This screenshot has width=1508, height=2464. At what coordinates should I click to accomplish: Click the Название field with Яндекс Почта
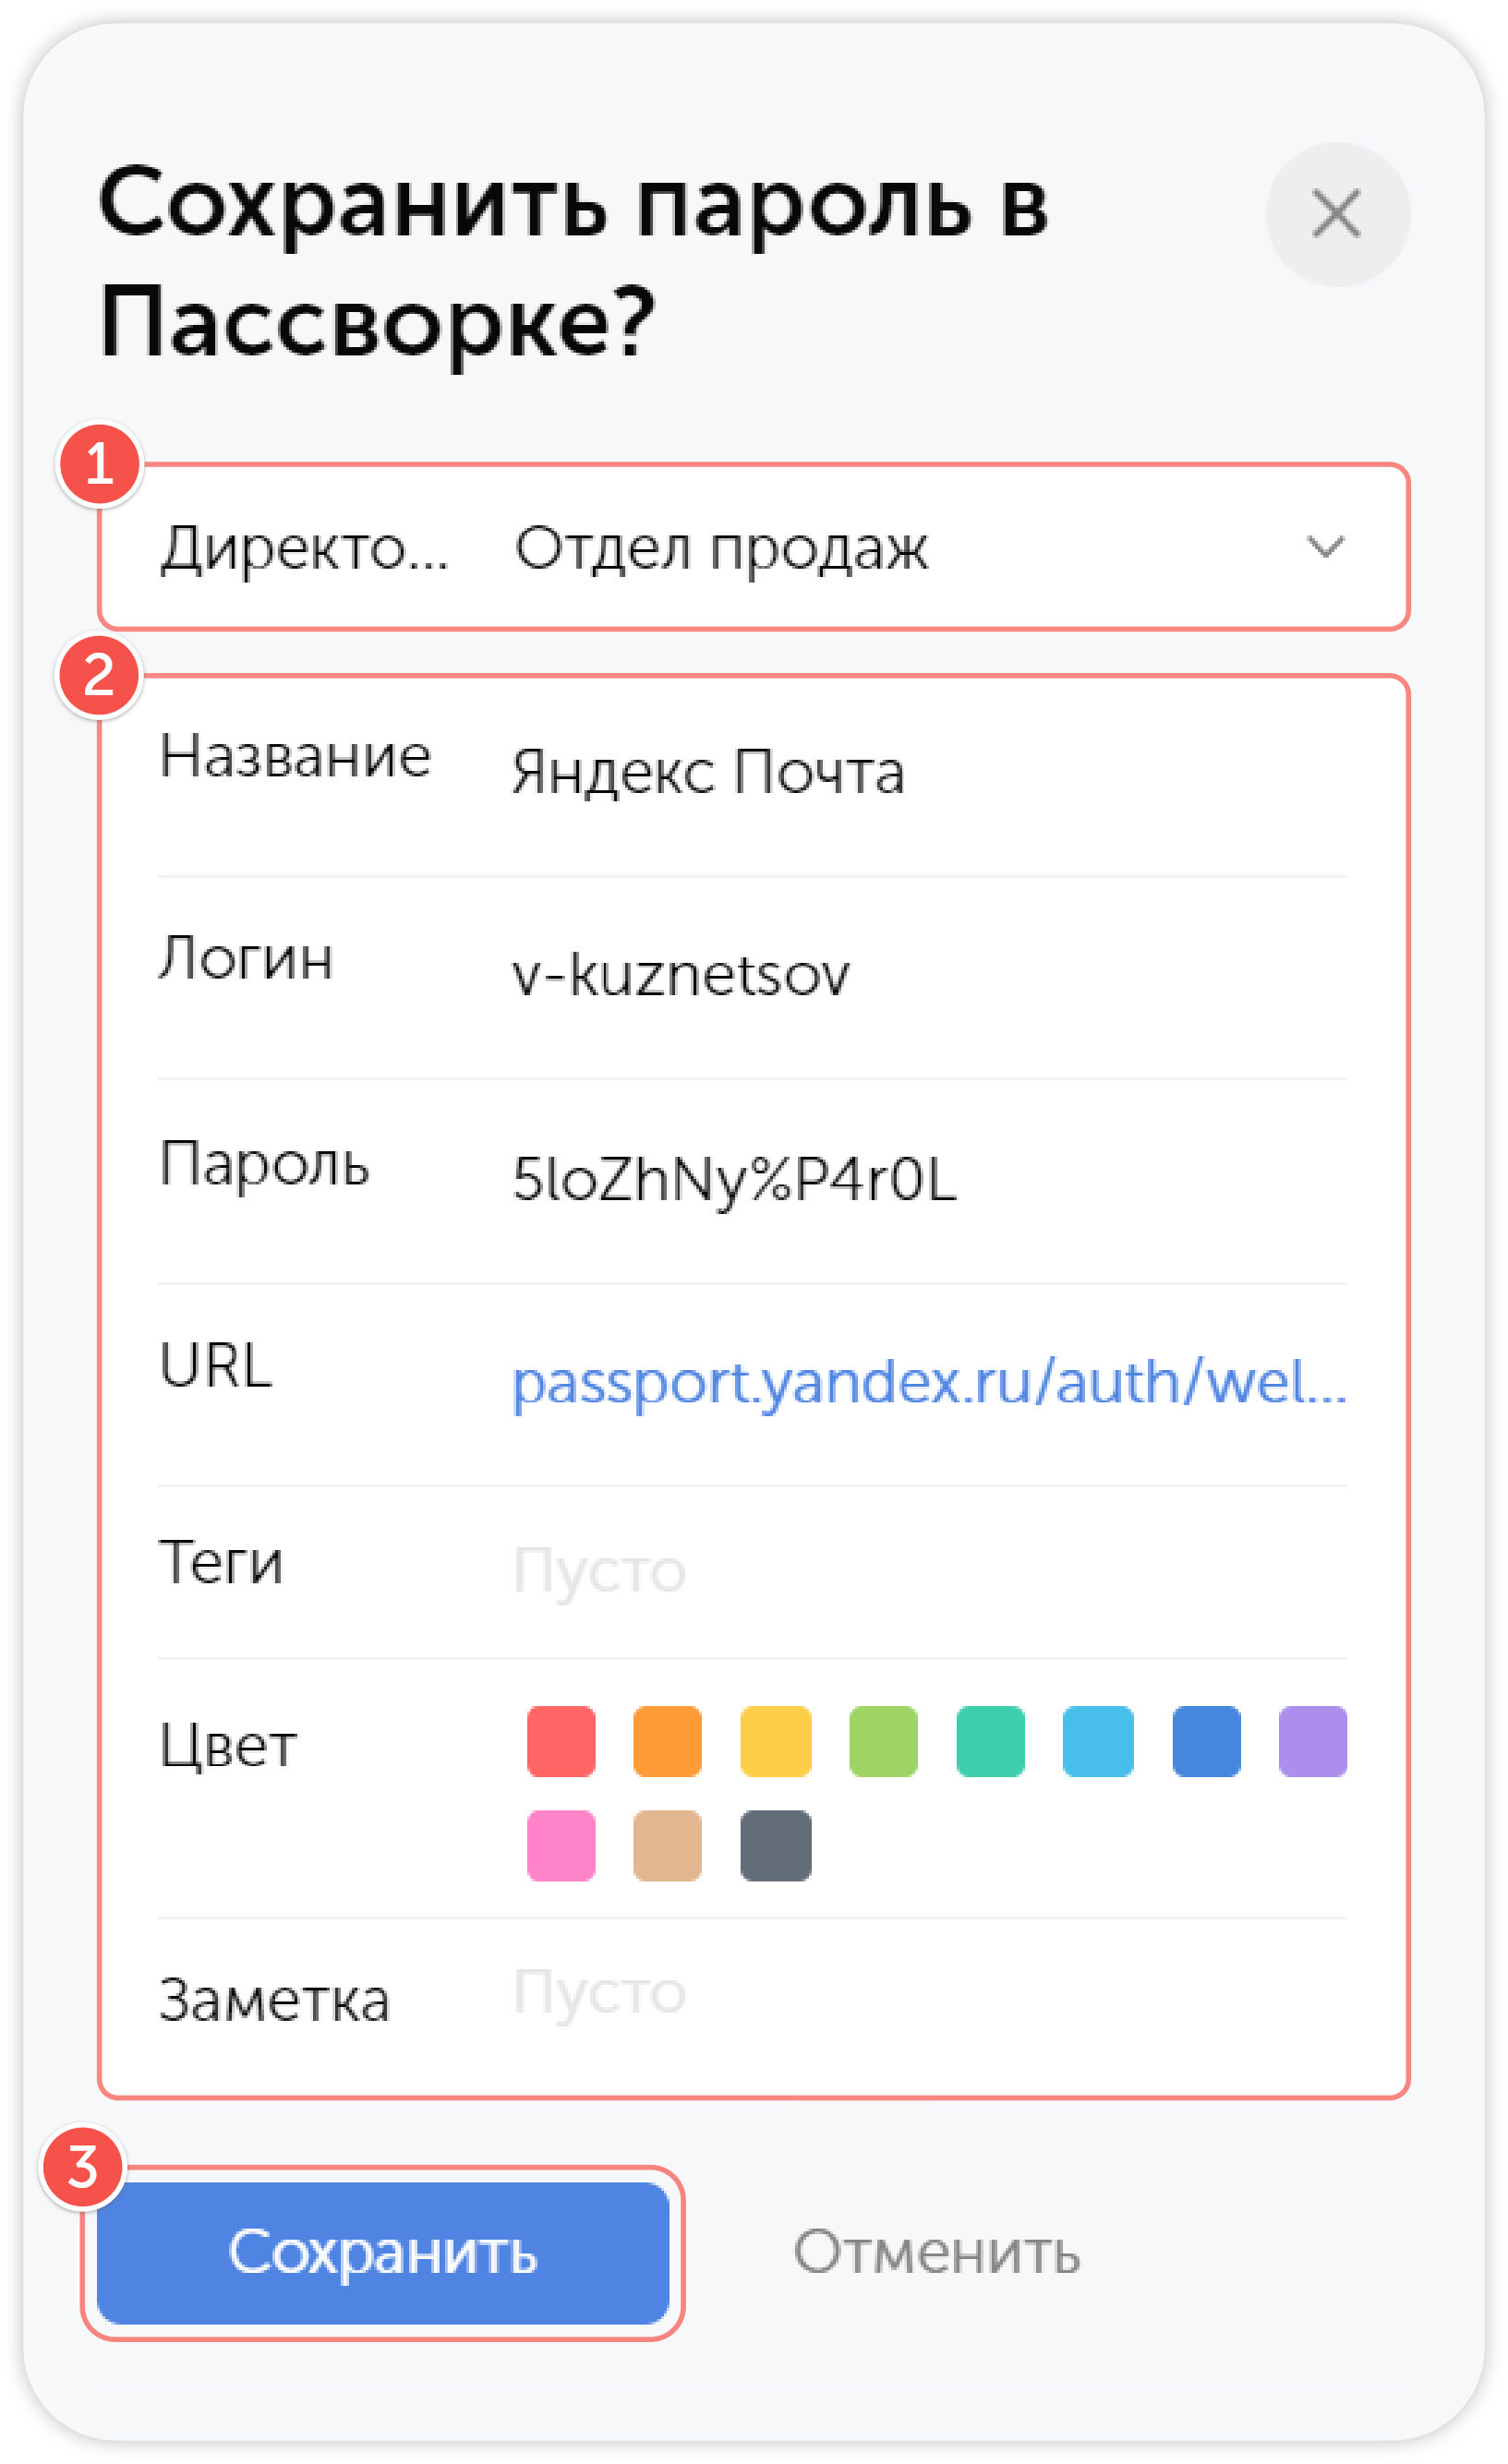click(x=707, y=772)
